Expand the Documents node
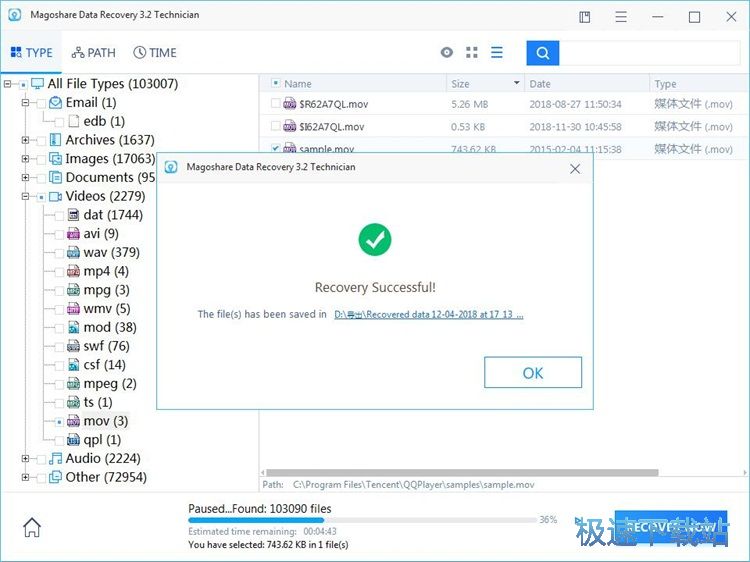The height and width of the screenshot is (562, 750). [x=25, y=177]
